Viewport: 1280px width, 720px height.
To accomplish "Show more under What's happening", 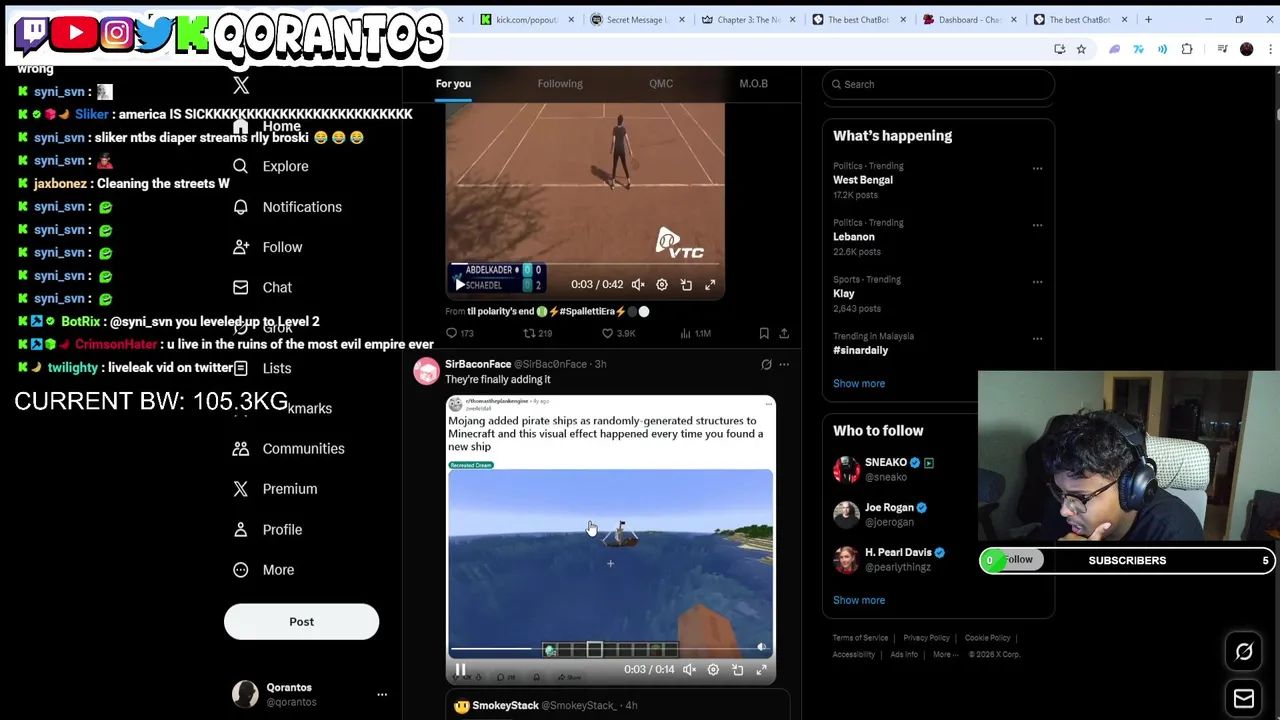I will click(859, 383).
